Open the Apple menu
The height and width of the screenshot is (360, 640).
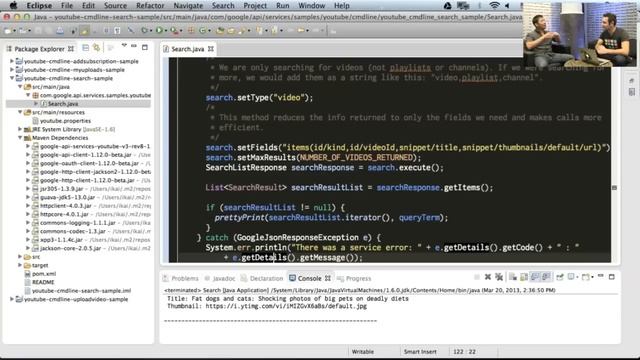tap(13, 6)
